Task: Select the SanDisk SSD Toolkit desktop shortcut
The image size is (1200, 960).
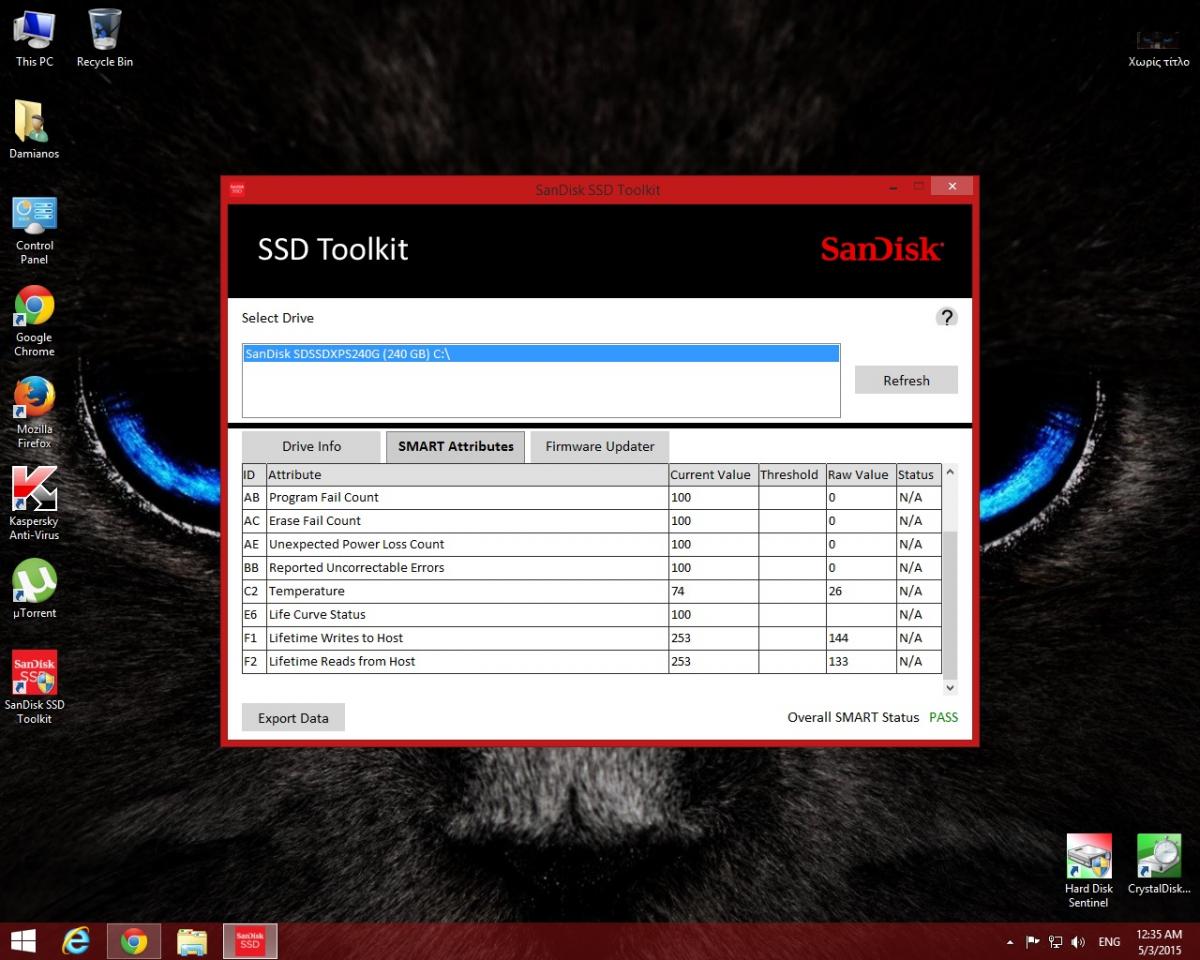Action: (34, 688)
